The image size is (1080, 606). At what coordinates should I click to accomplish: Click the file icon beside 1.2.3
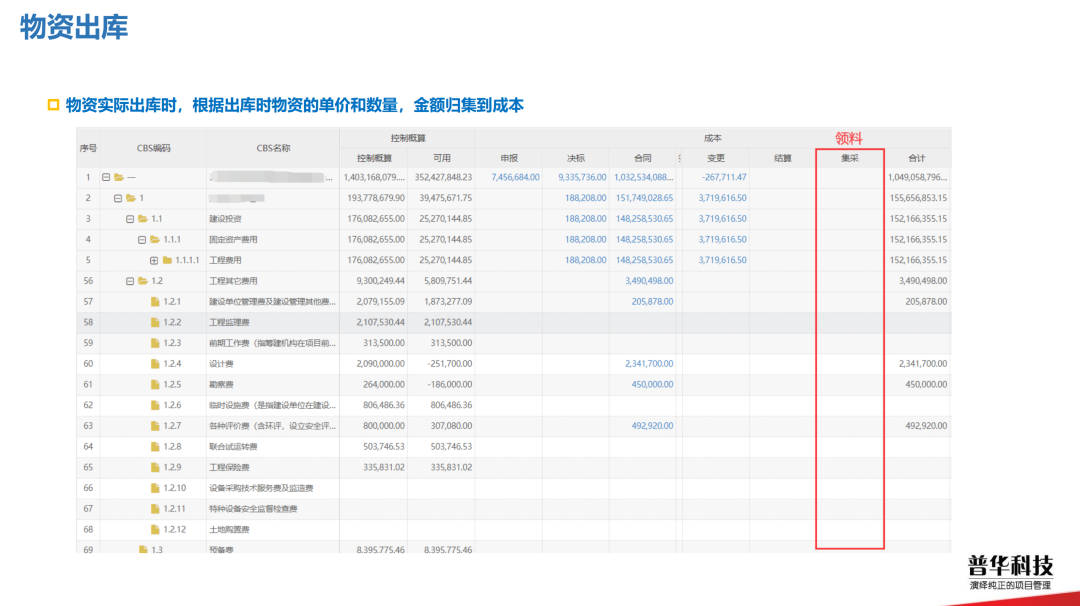(x=155, y=343)
